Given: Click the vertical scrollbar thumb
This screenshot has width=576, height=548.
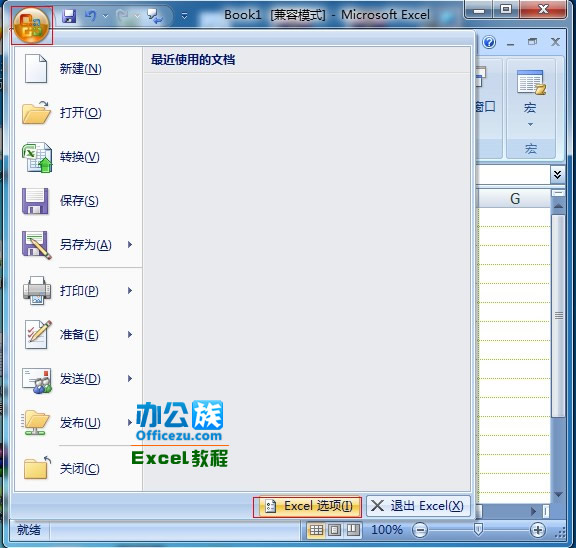Looking at the screenshot, I should click(559, 316).
